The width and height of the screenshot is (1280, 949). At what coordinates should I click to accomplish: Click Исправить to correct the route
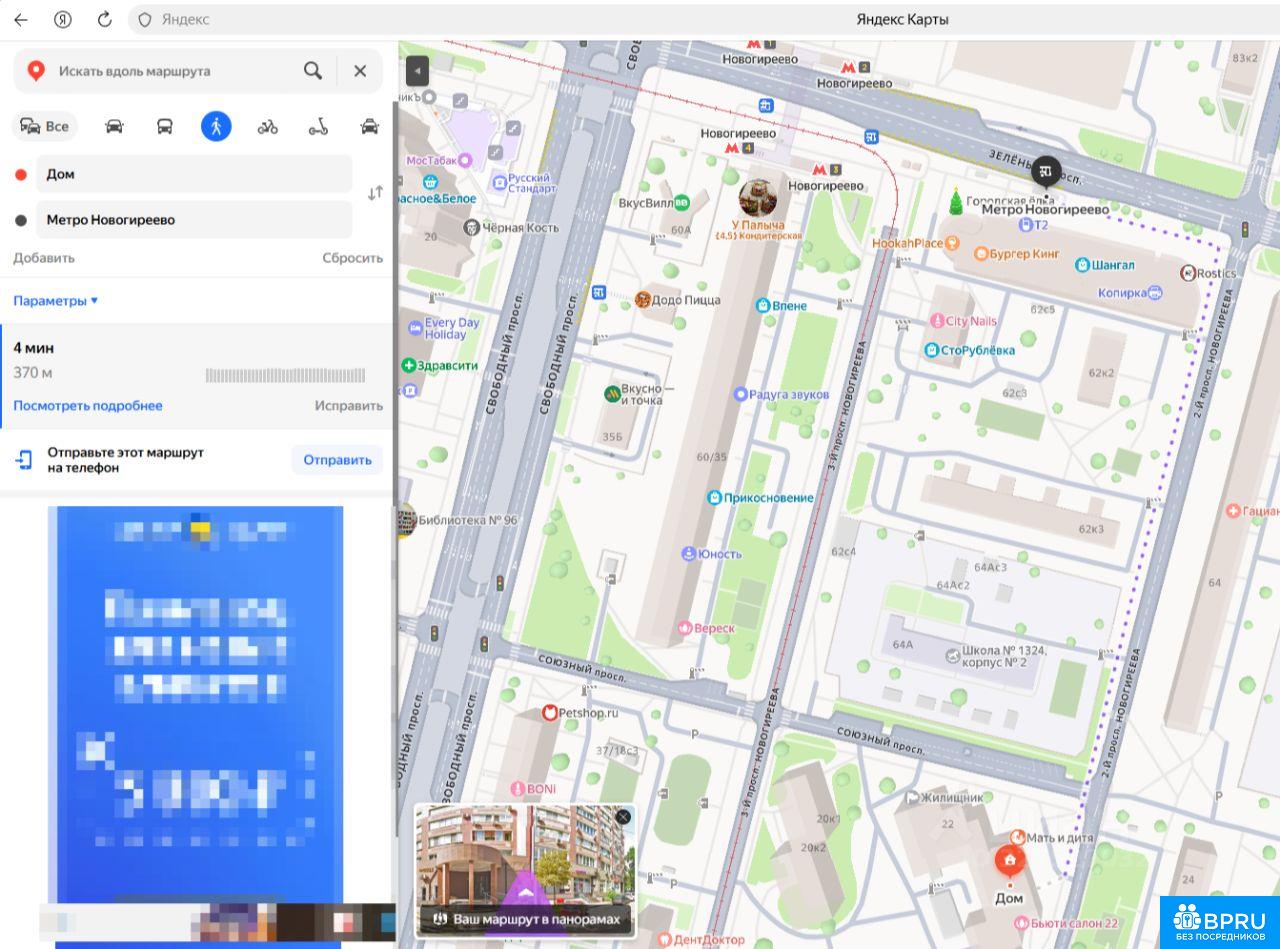tap(349, 406)
